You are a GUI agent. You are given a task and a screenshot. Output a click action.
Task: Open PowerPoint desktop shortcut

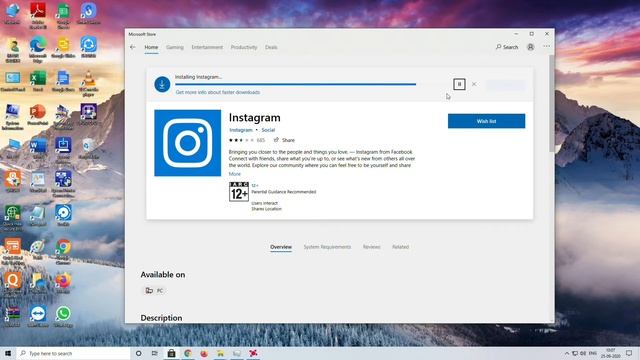(38, 115)
